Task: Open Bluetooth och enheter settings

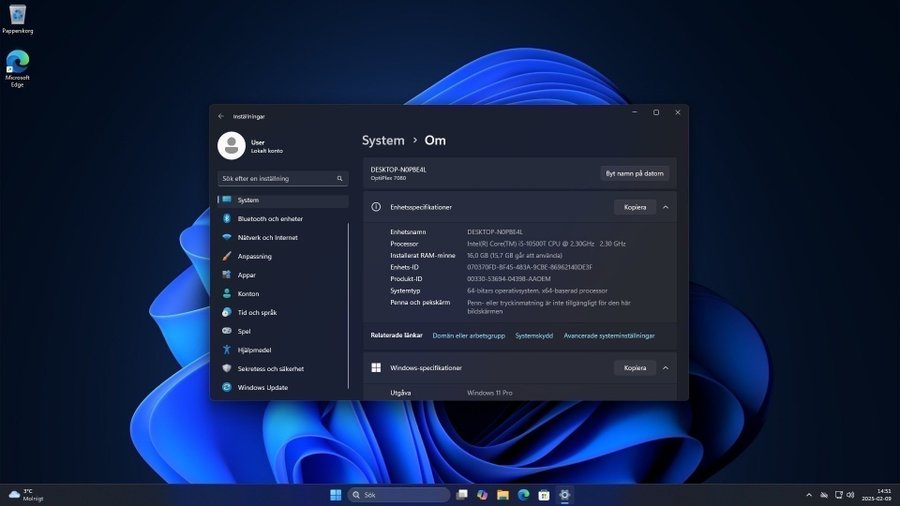Action: (269, 219)
